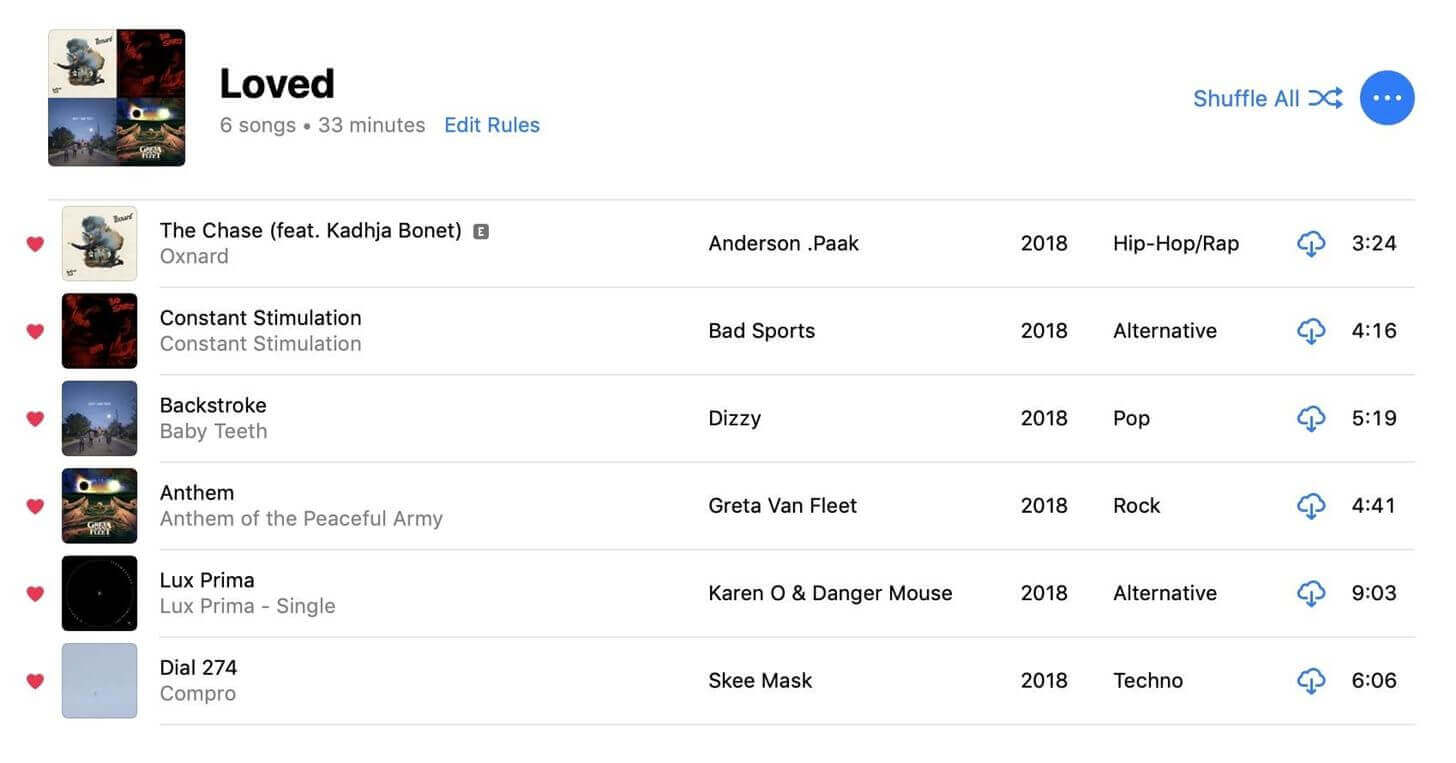Click the Oxnard album thumbnail
Viewport: 1456px width, 763px height.
(99, 243)
